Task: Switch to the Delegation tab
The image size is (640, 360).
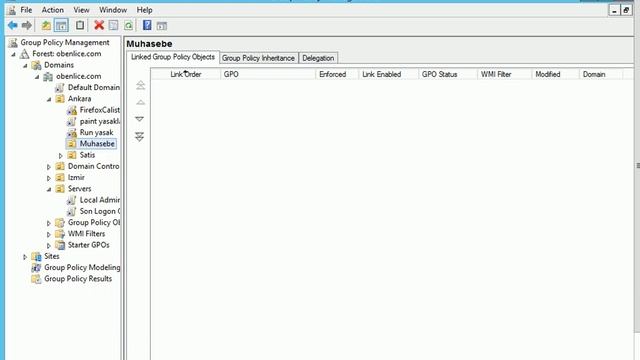Action: 318,58
